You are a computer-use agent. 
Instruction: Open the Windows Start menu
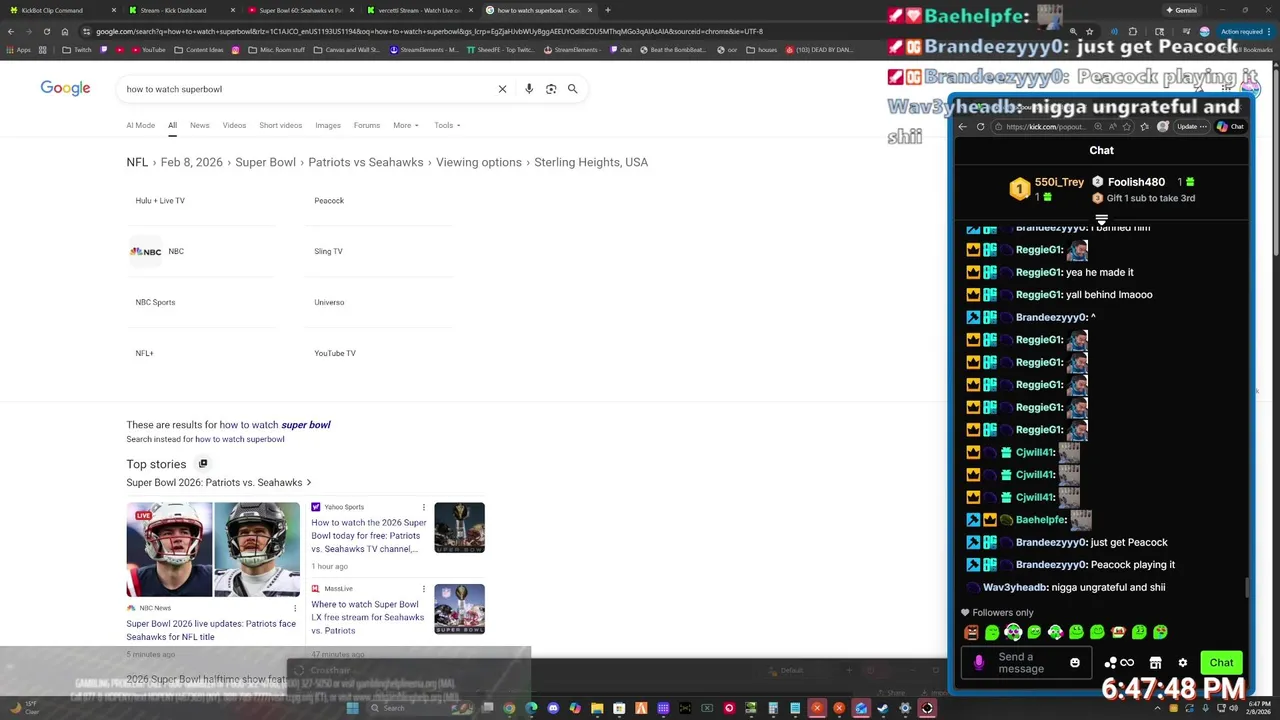[352, 708]
